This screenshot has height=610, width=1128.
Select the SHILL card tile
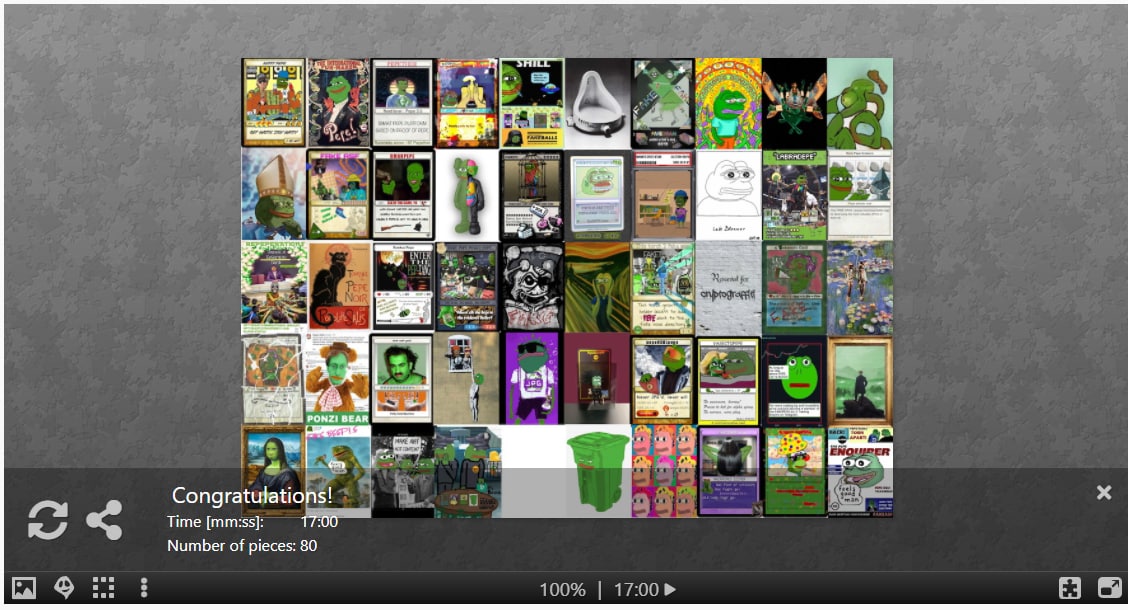[x=532, y=104]
